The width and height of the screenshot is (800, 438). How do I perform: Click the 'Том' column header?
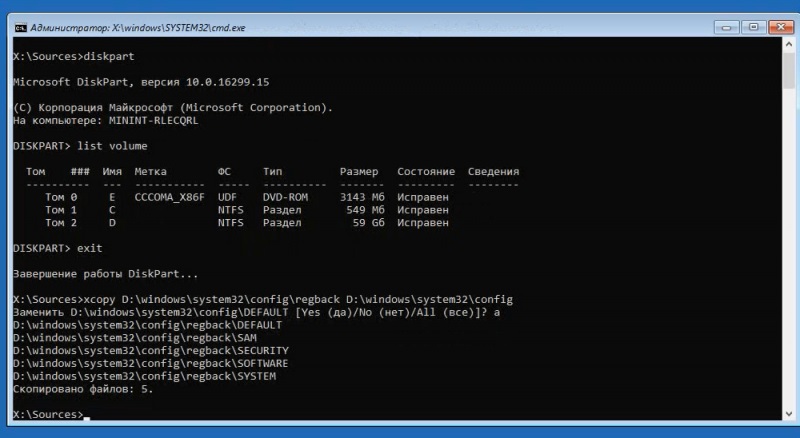[x=36, y=172]
